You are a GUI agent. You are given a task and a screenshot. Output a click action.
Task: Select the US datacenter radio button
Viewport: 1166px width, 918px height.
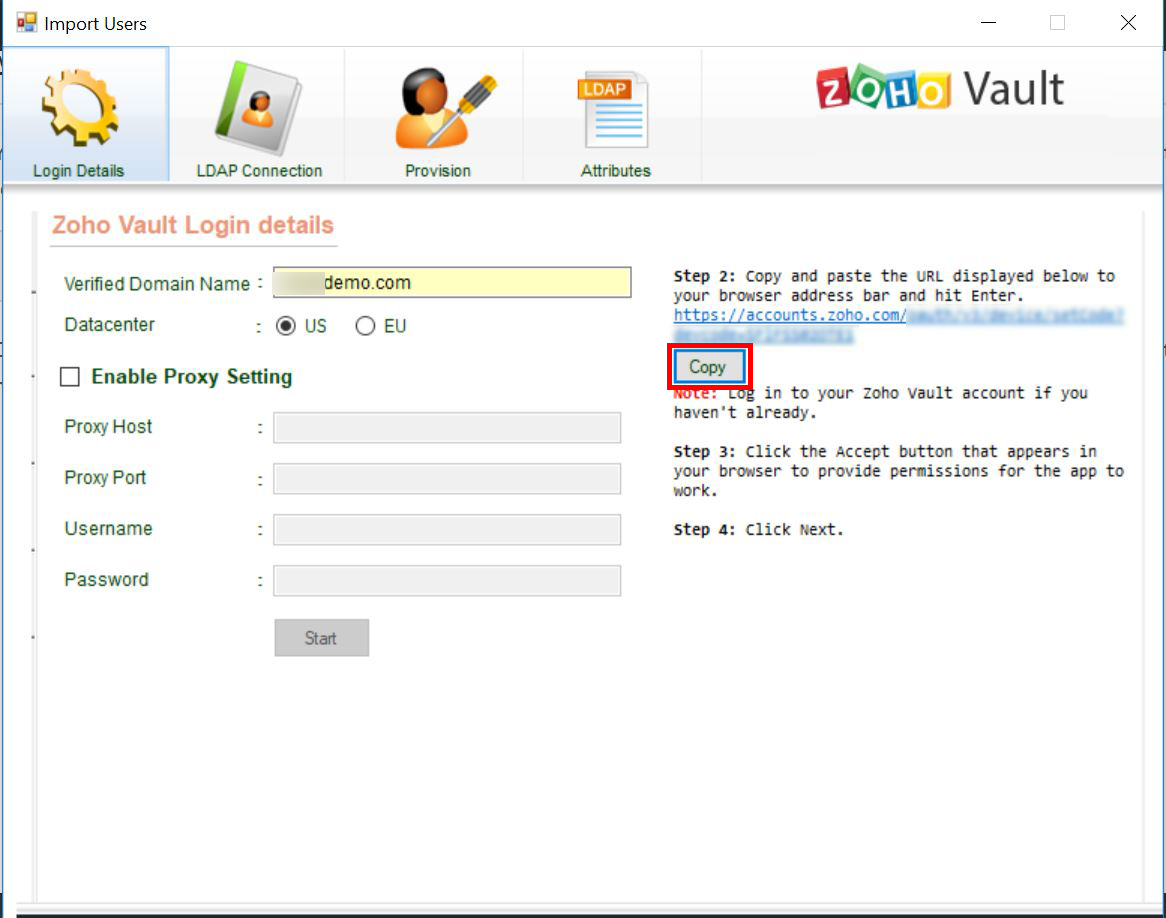pyautogui.click(x=286, y=326)
